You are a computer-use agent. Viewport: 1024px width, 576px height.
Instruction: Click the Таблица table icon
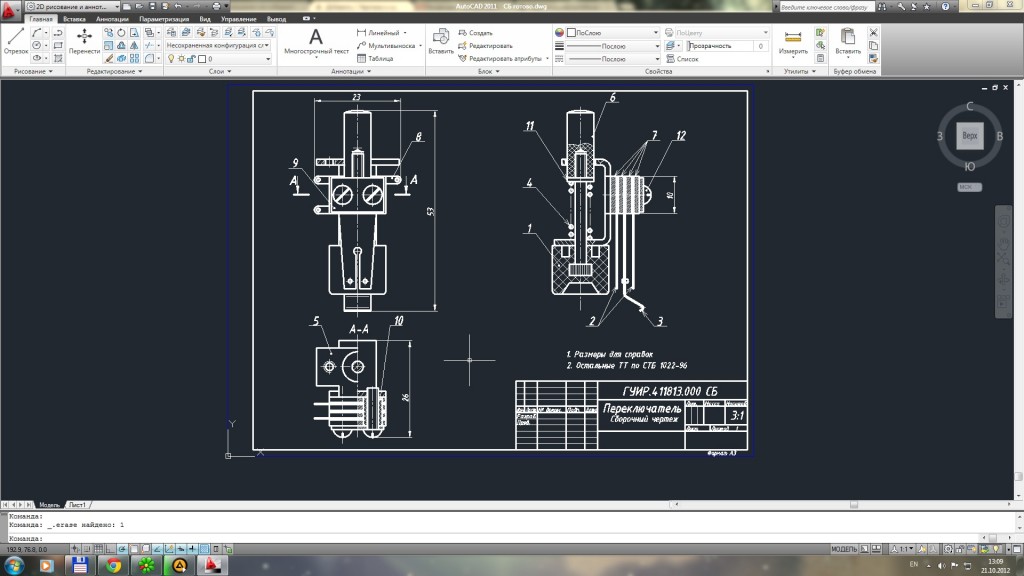361,59
